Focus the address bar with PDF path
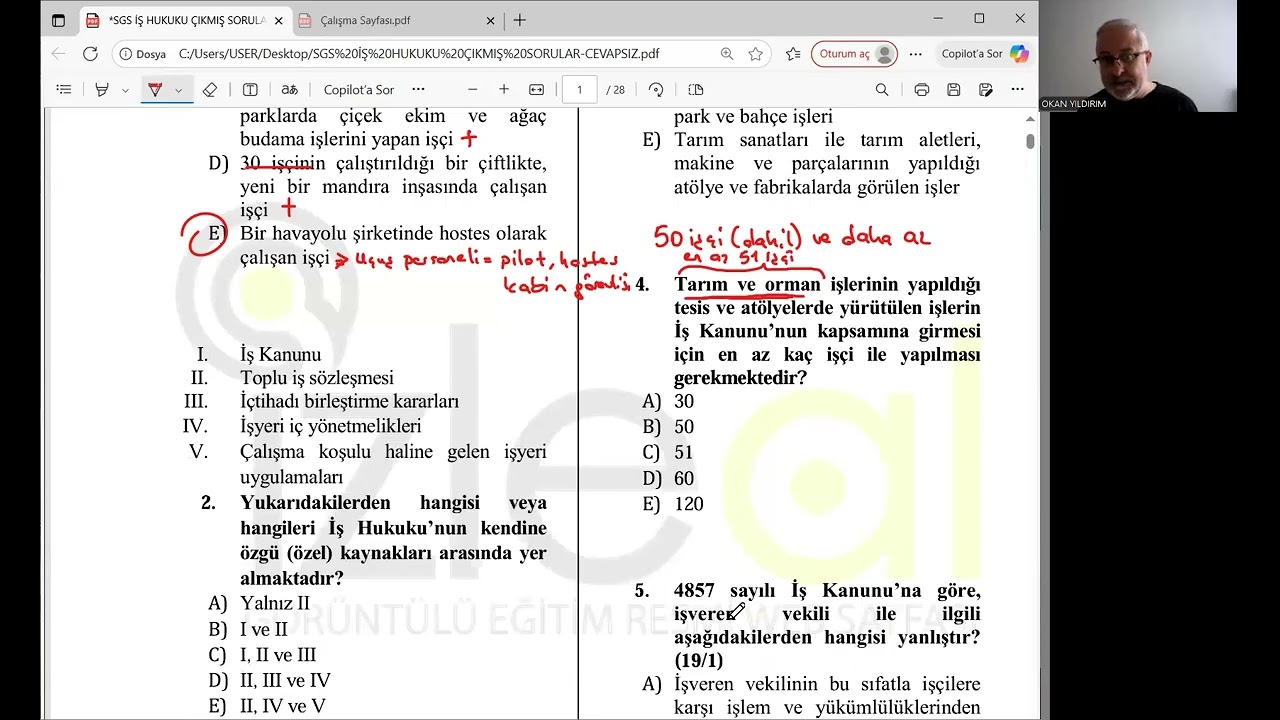 tap(418, 54)
